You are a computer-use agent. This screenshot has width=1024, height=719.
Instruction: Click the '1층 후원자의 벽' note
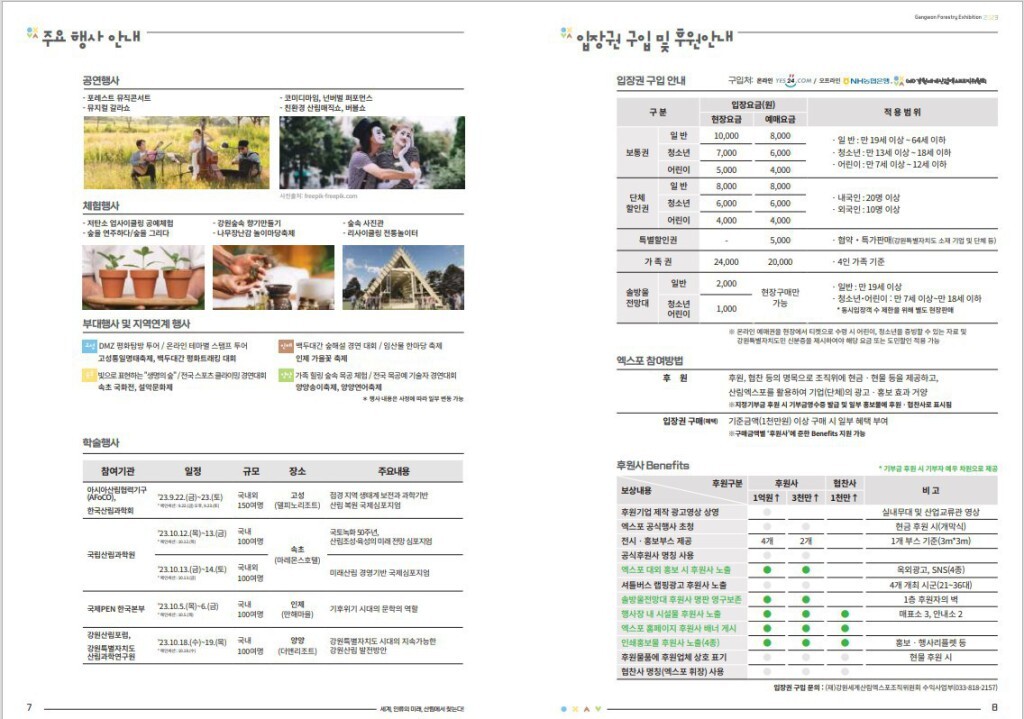click(931, 599)
